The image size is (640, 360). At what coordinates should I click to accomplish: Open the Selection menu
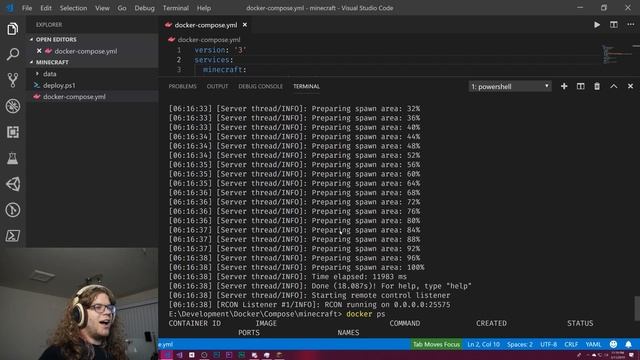pos(73,8)
